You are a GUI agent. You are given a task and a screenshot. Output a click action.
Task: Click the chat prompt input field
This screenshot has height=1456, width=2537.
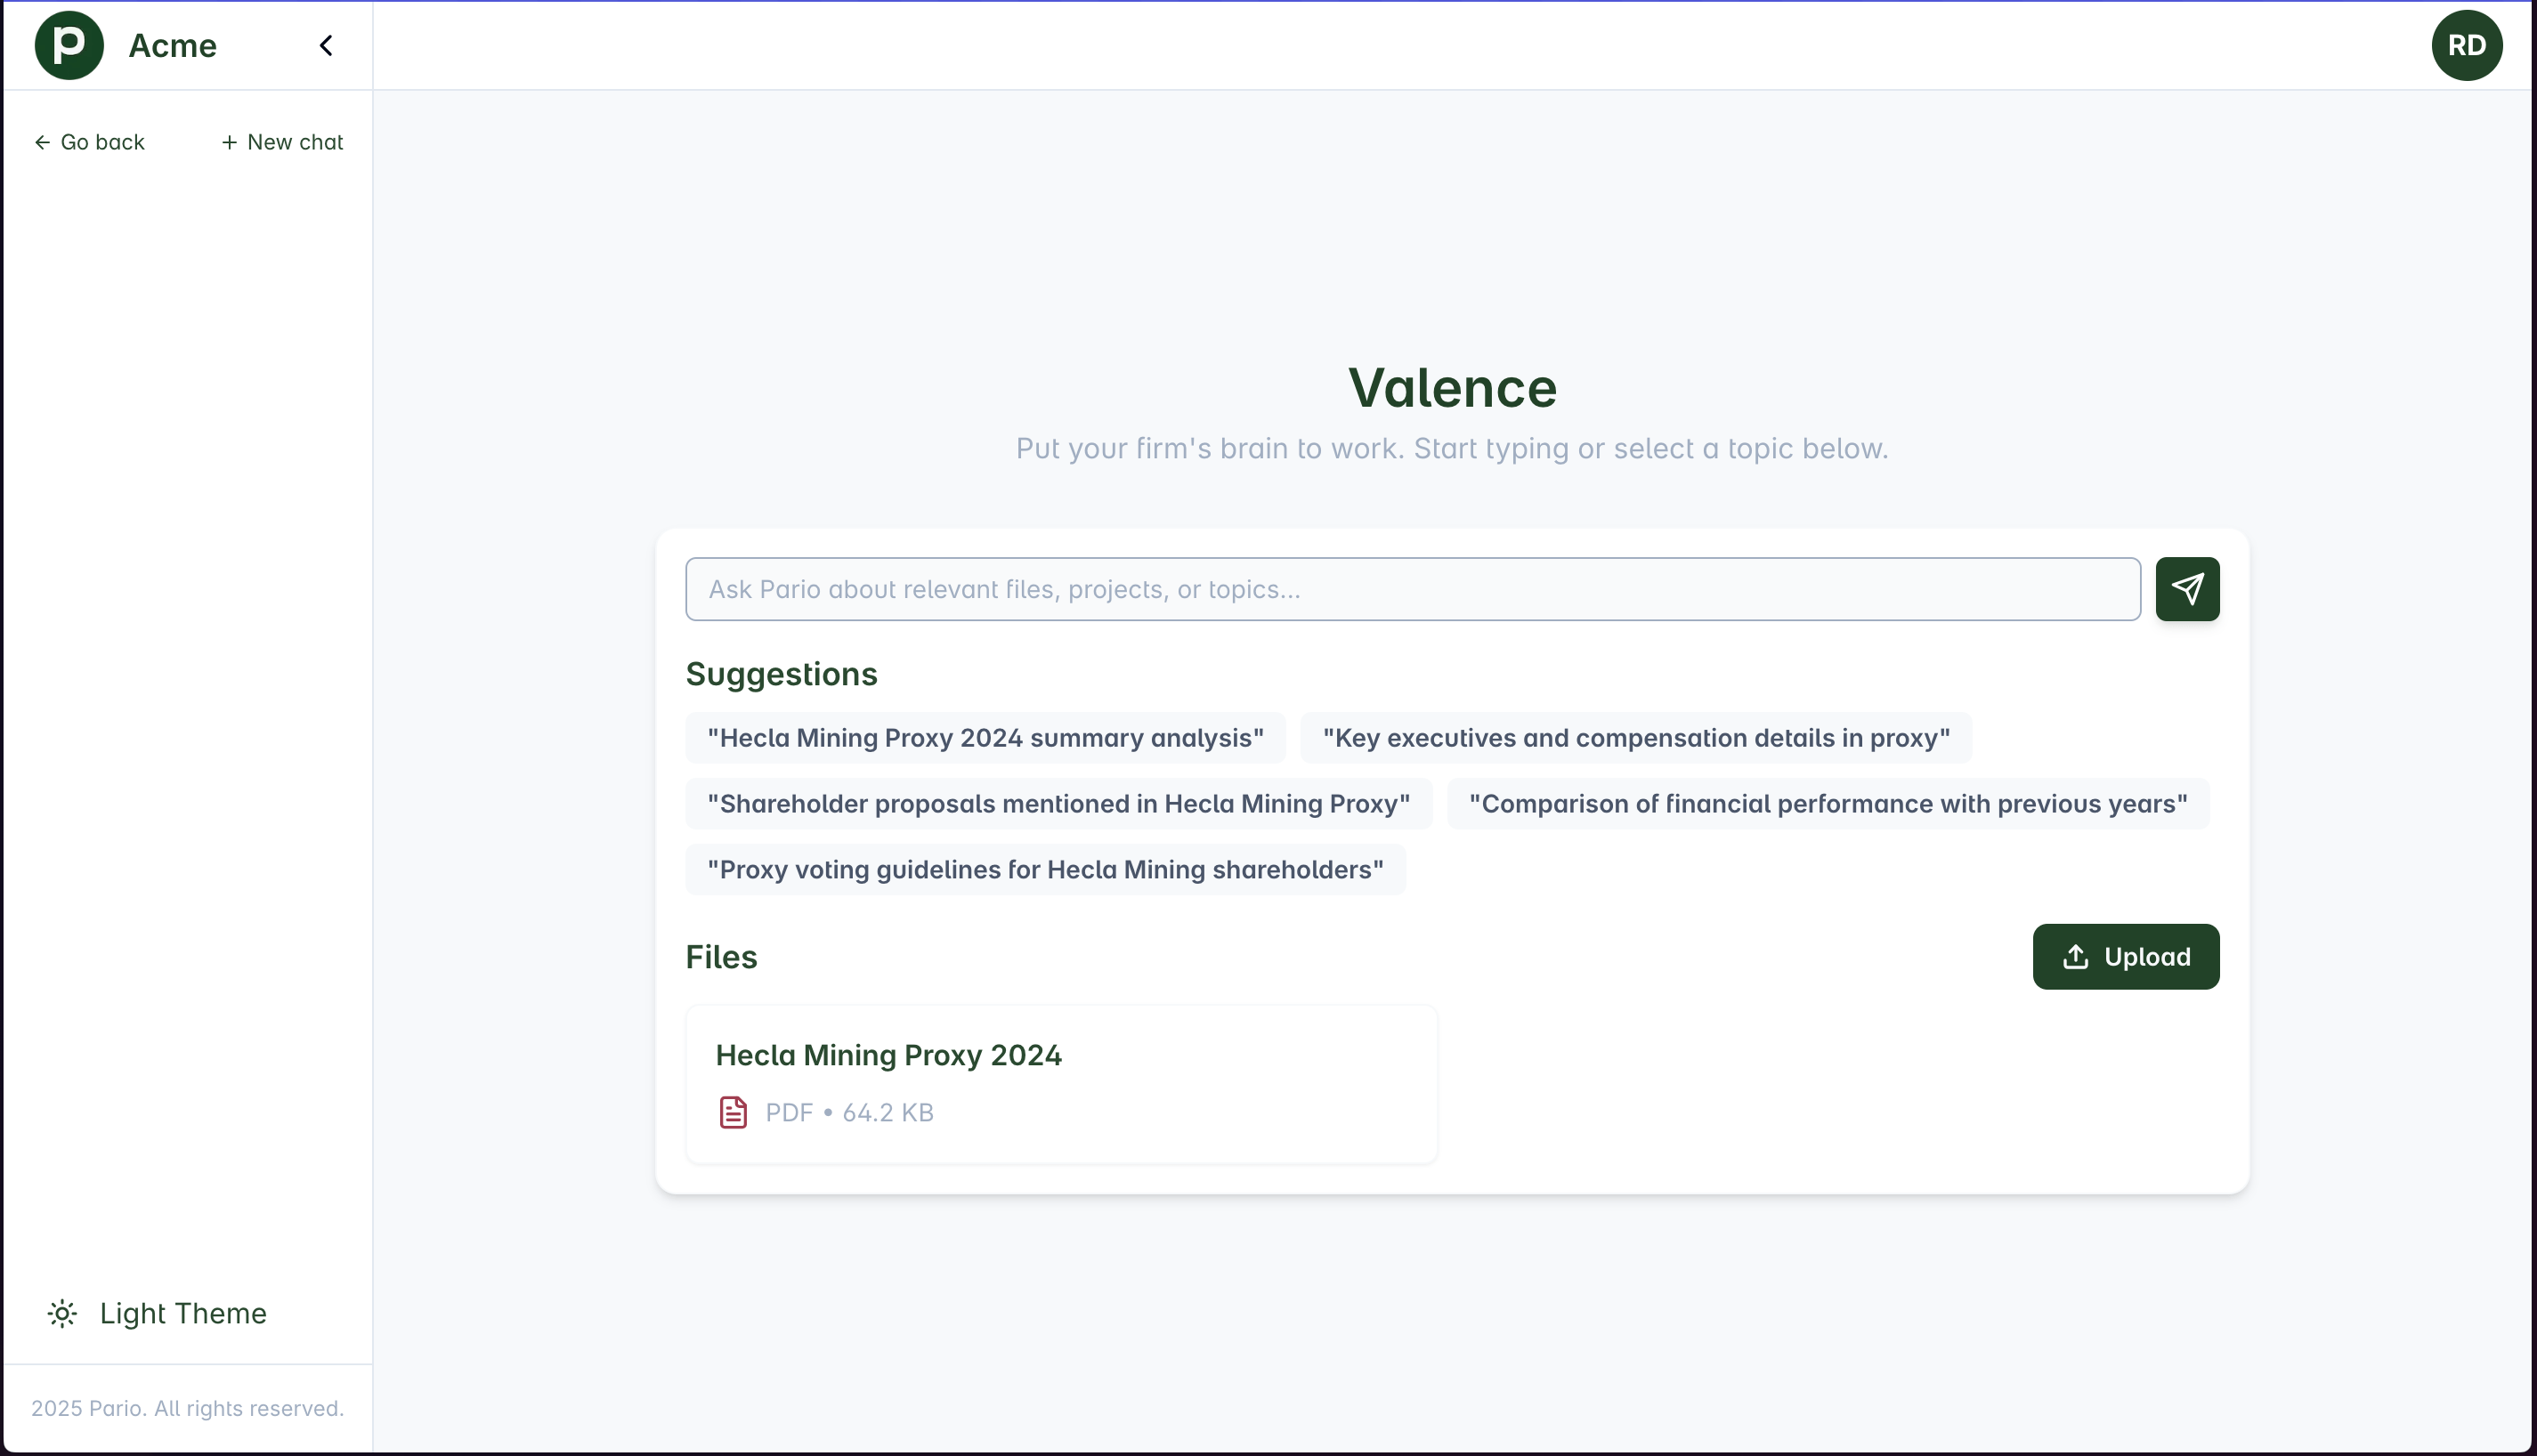coord(1412,589)
